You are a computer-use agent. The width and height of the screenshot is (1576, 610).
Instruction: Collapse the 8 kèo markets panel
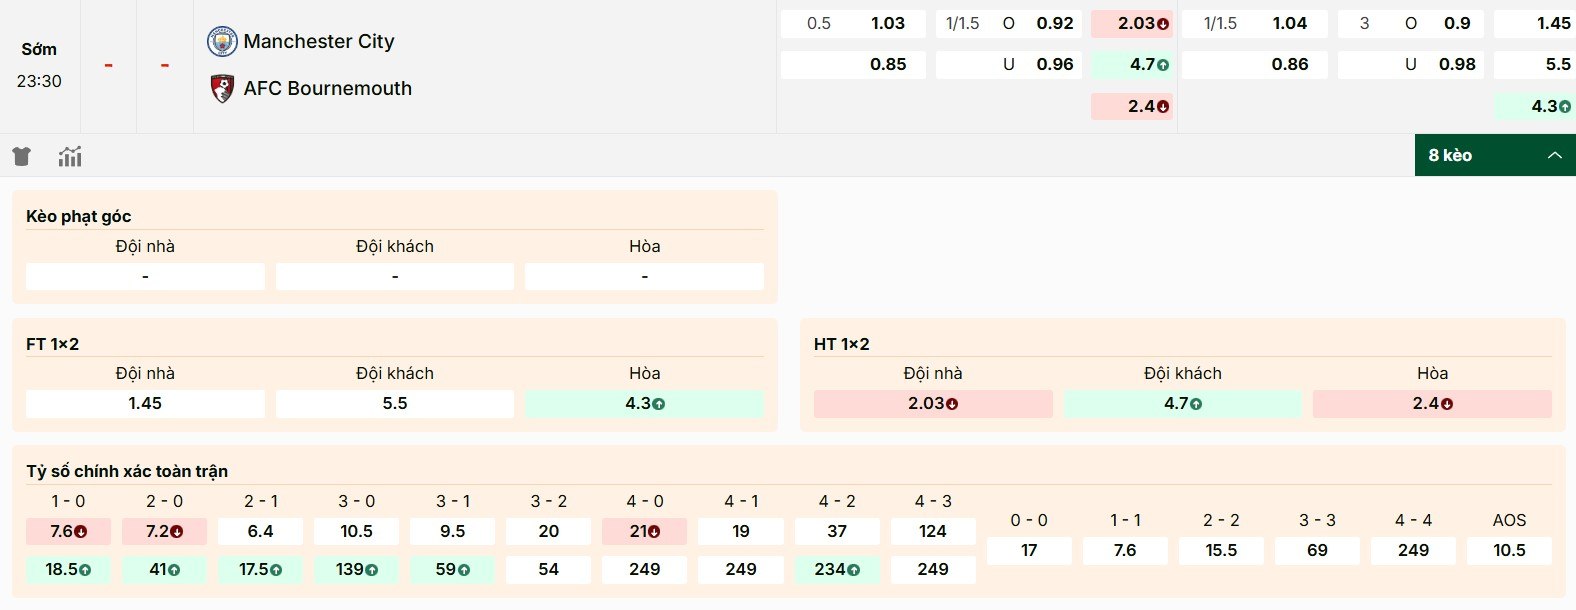[x=1450, y=156]
